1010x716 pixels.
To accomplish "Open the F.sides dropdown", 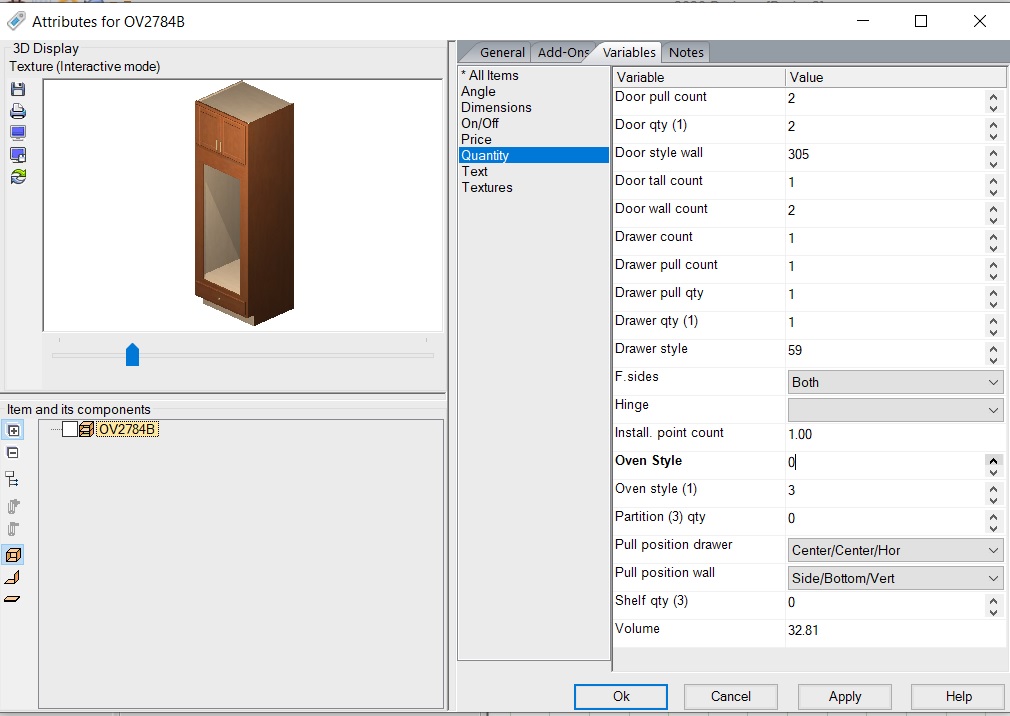I will tap(895, 382).
